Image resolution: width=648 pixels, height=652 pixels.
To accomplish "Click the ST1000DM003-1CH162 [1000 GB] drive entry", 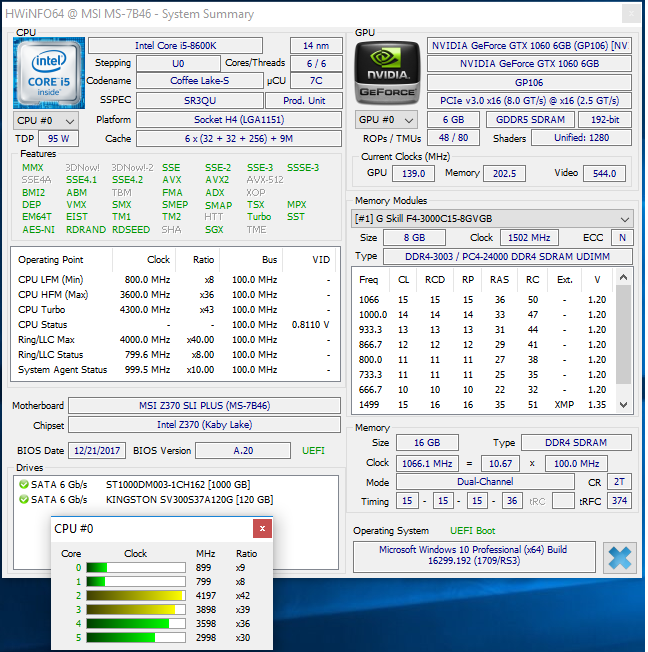I will 178,485.
